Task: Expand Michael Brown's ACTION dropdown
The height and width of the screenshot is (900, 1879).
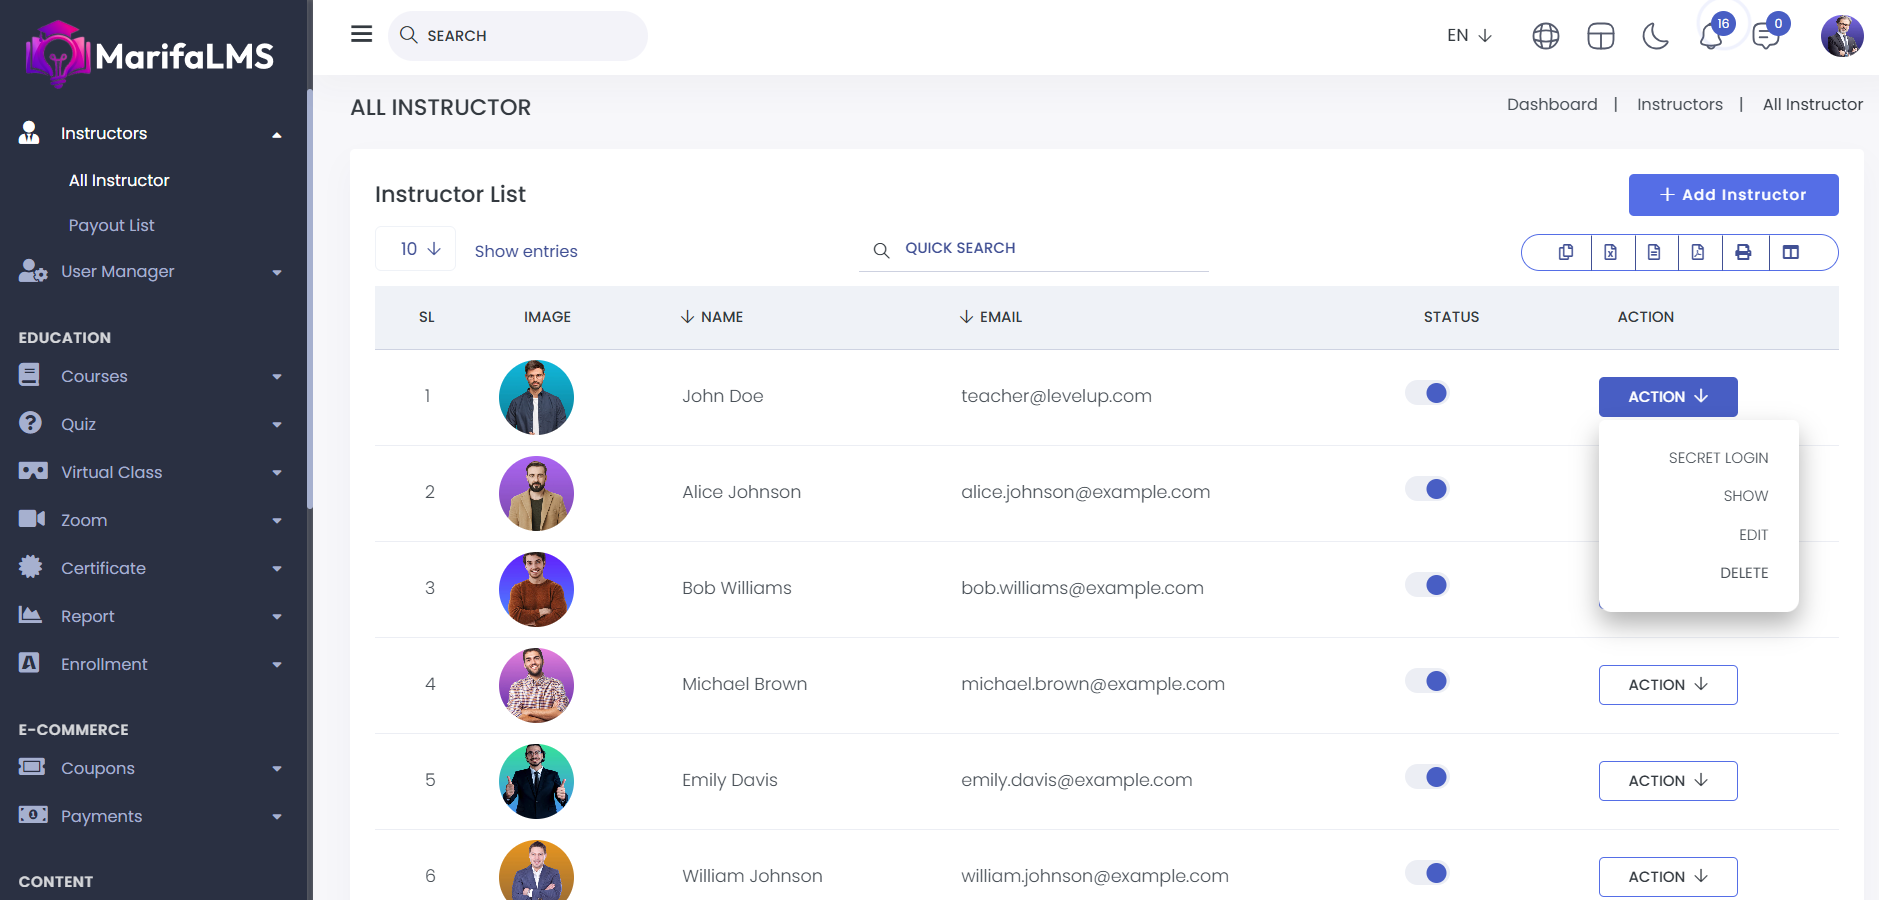Action: pyautogui.click(x=1667, y=685)
